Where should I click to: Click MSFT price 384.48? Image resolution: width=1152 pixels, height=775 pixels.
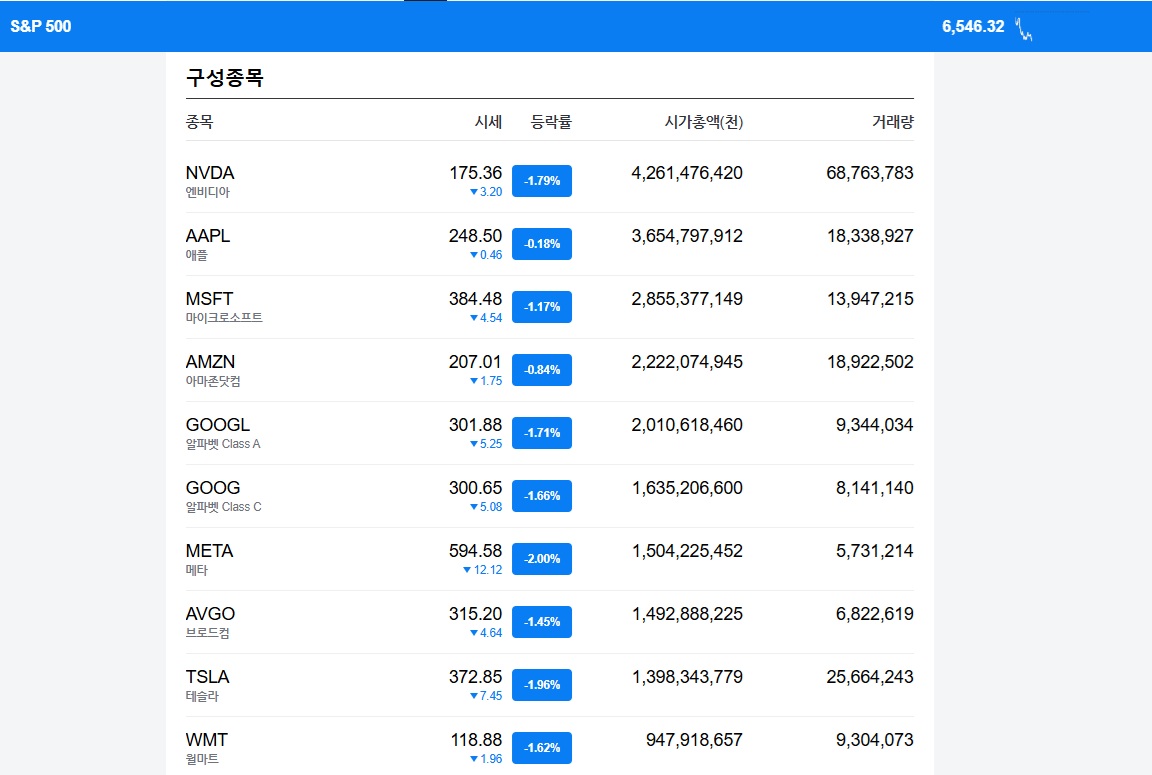point(475,299)
